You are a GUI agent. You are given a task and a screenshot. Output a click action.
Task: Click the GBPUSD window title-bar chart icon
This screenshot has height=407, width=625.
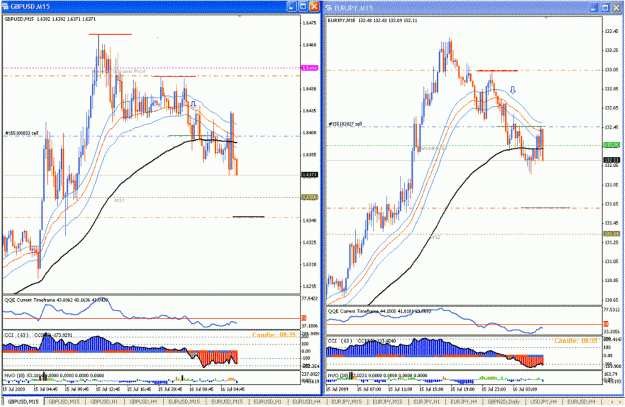pos(6,6)
